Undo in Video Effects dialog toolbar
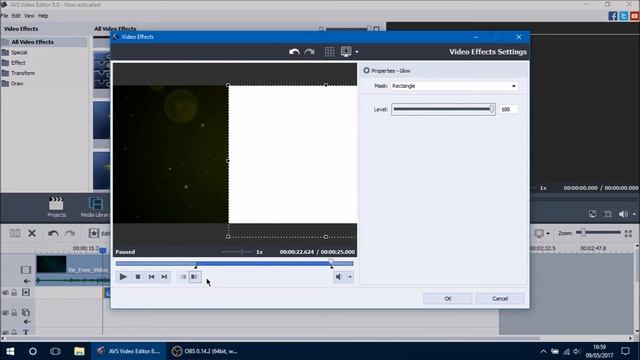This screenshot has height=360, width=640. (294, 52)
